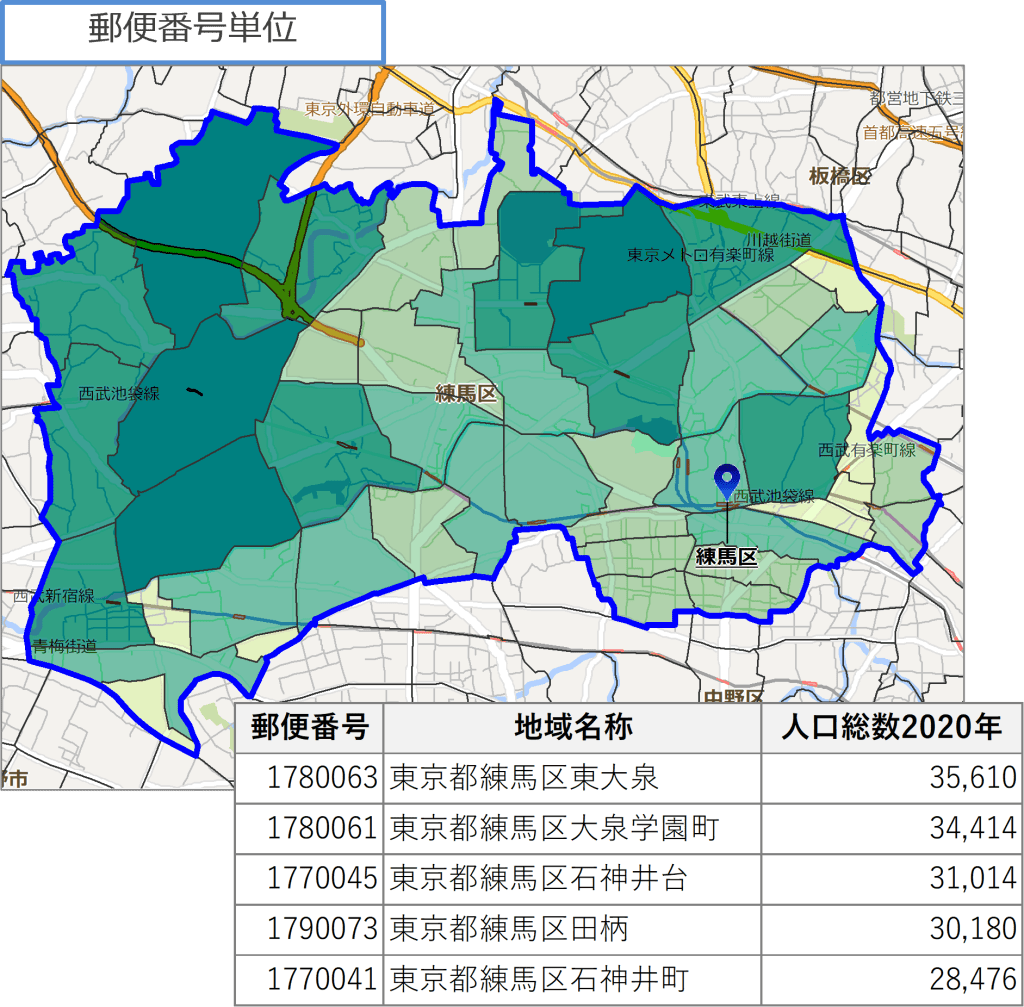Click the 東京メトロ有楽町線 label

click(x=701, y=255)
